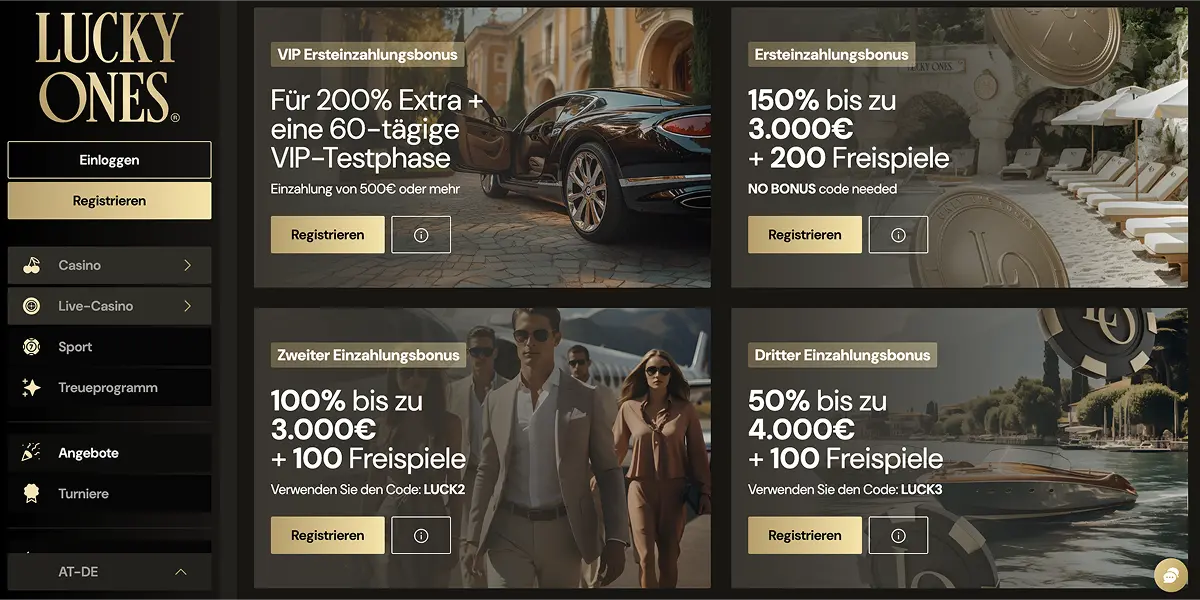1200x600 pixels.
Task: Open the Turniere menu item
Action: [x=110, y=494]
